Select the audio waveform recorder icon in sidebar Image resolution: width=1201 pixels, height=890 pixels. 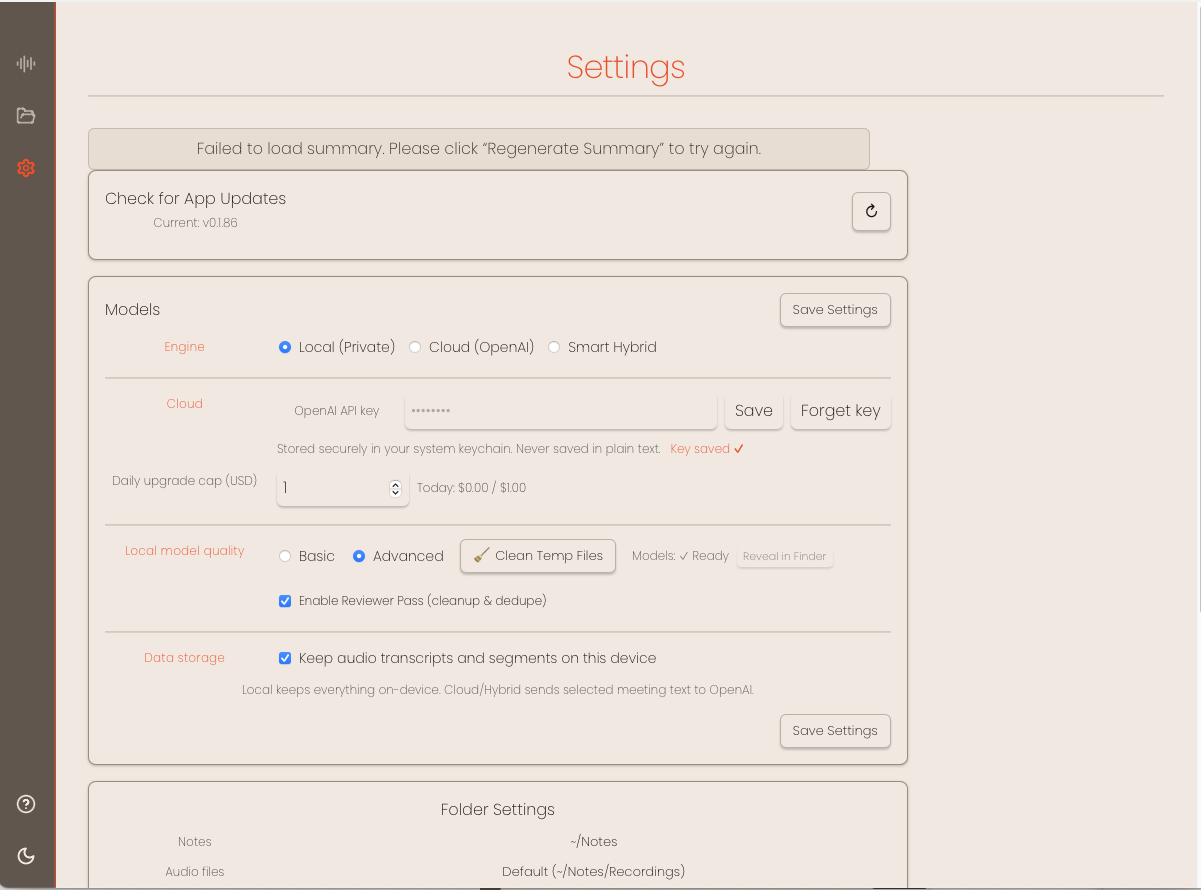coord(26,63)
